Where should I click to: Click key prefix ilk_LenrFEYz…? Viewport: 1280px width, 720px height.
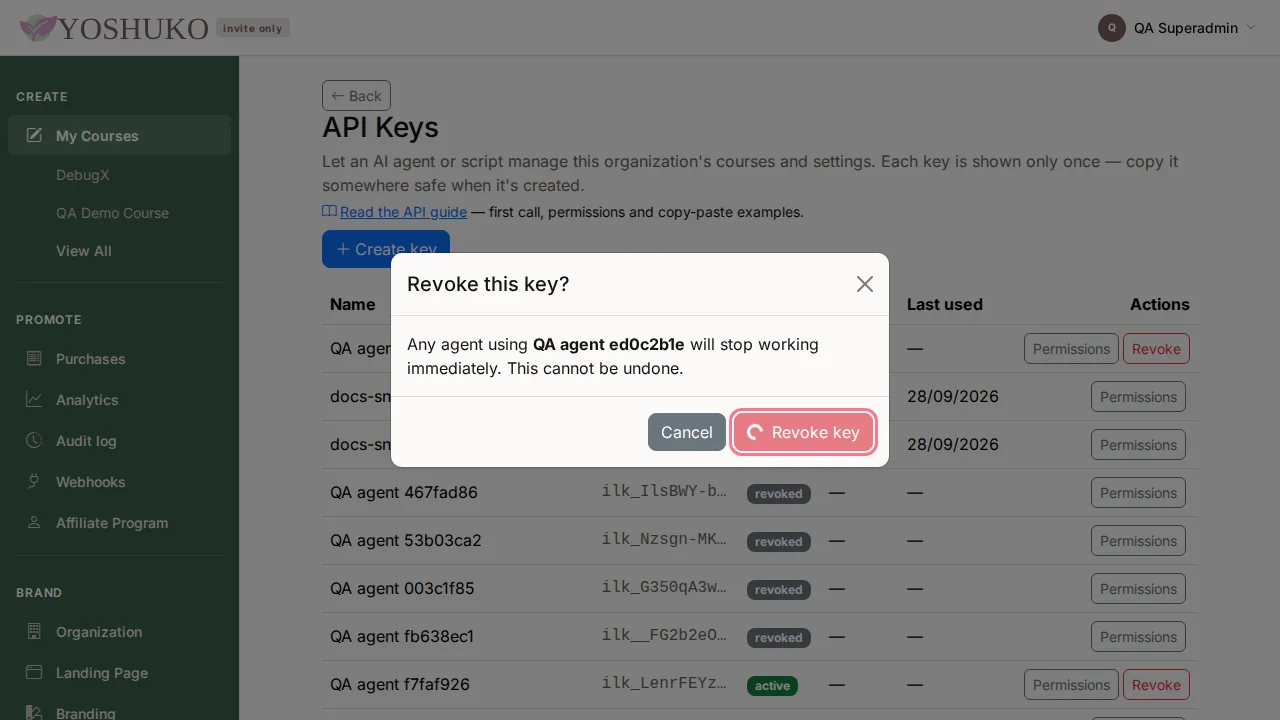[x=665, y=683]
